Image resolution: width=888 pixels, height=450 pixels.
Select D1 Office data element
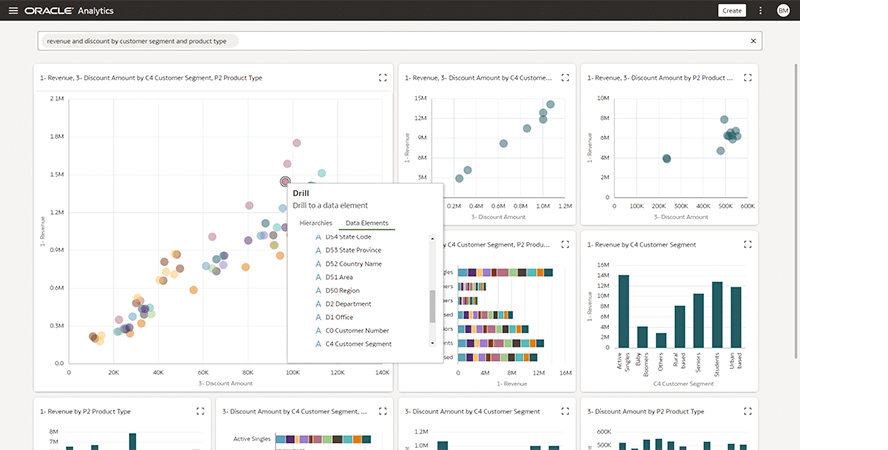click(x=339, y=317)
